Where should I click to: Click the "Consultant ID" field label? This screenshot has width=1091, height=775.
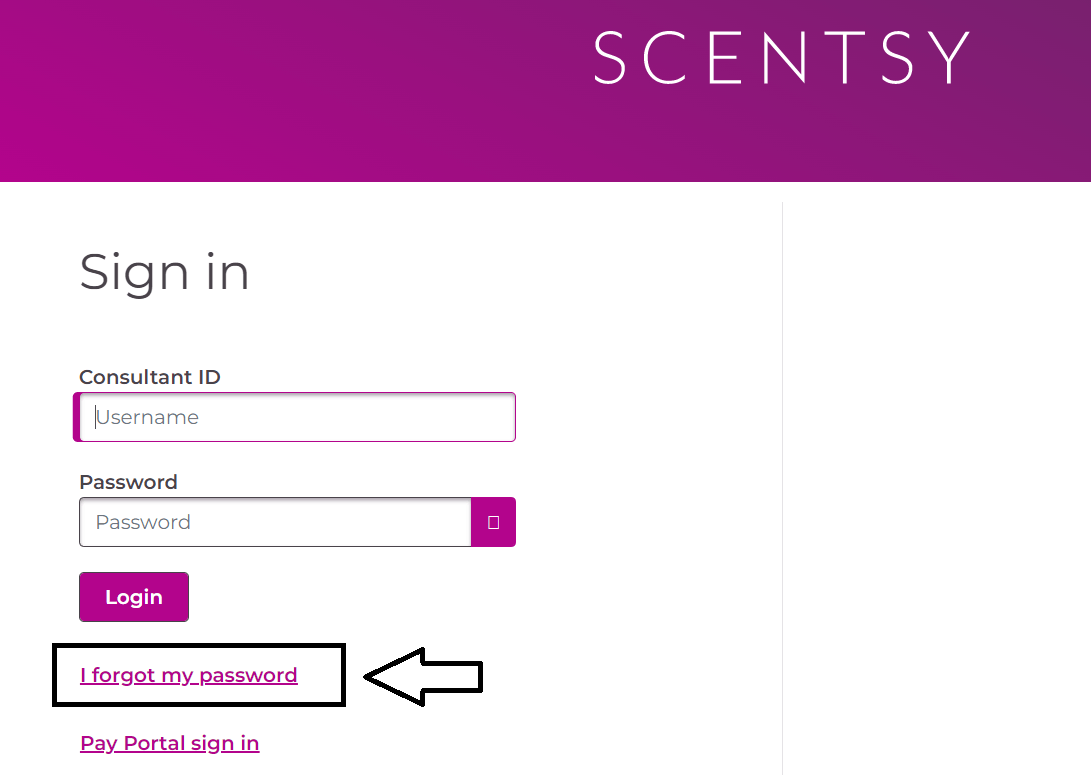[150, 377]
